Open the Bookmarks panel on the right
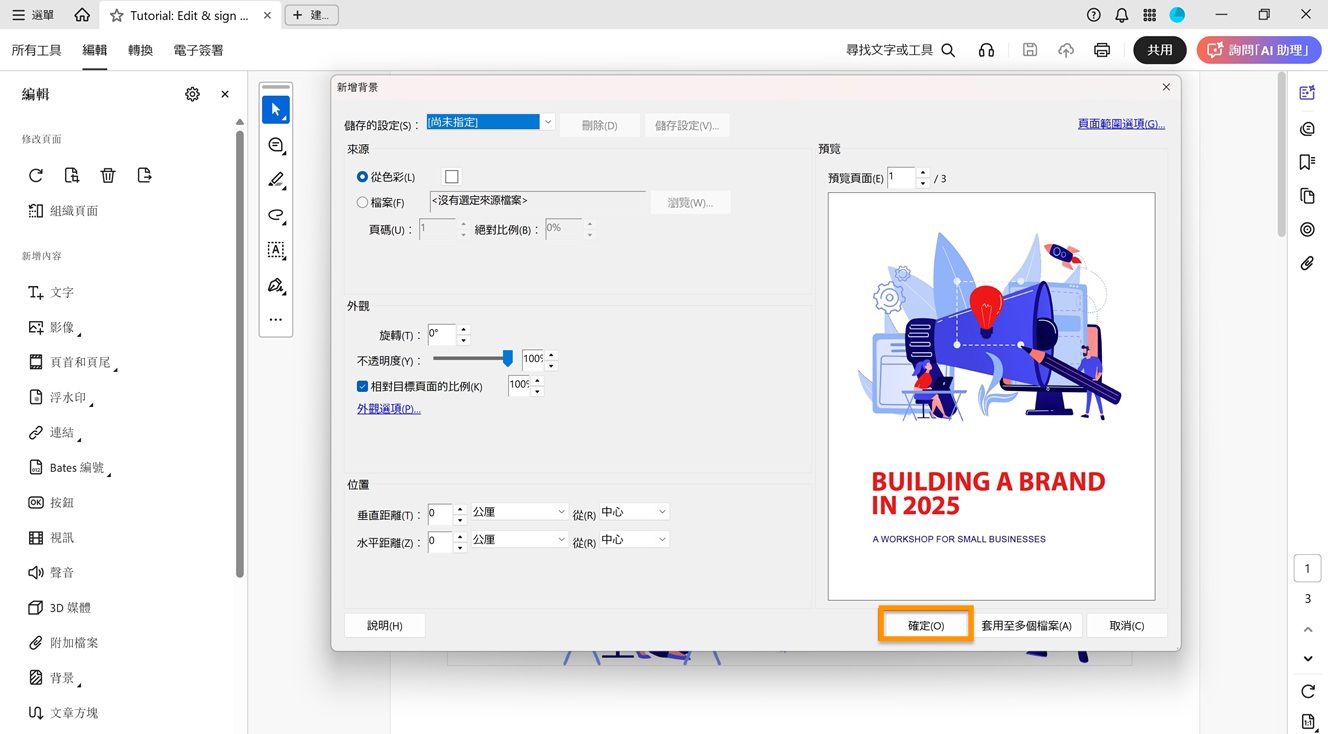Screen dimensions: 1328x734 [x=1307, y=161]
